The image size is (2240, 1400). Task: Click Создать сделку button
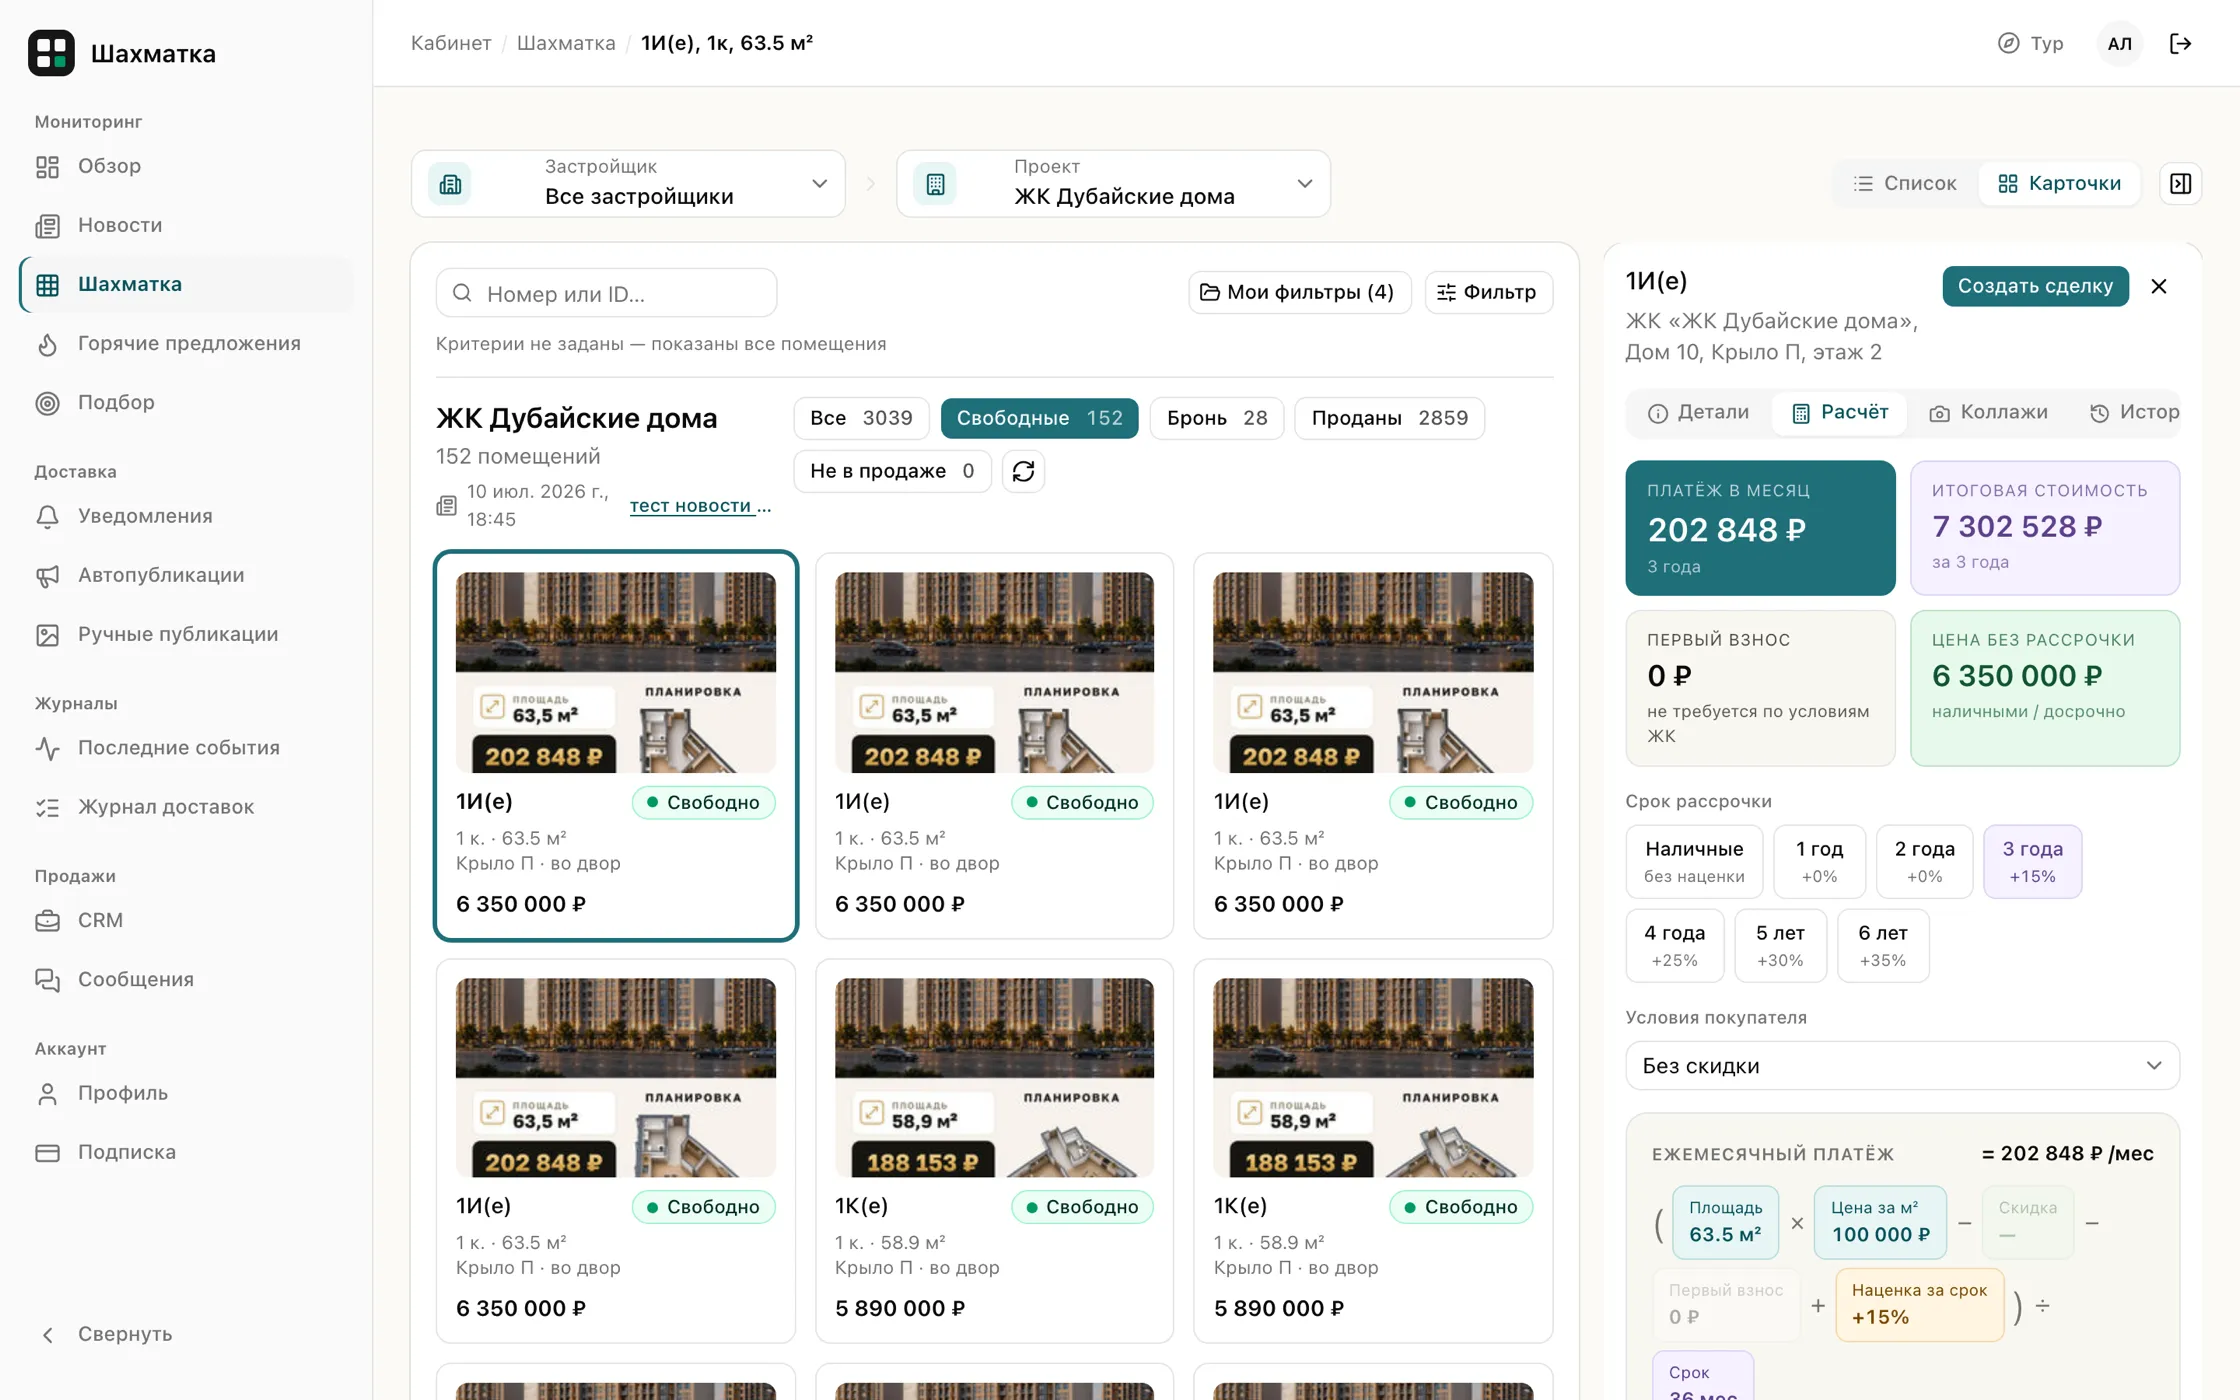pos(2035,286)
